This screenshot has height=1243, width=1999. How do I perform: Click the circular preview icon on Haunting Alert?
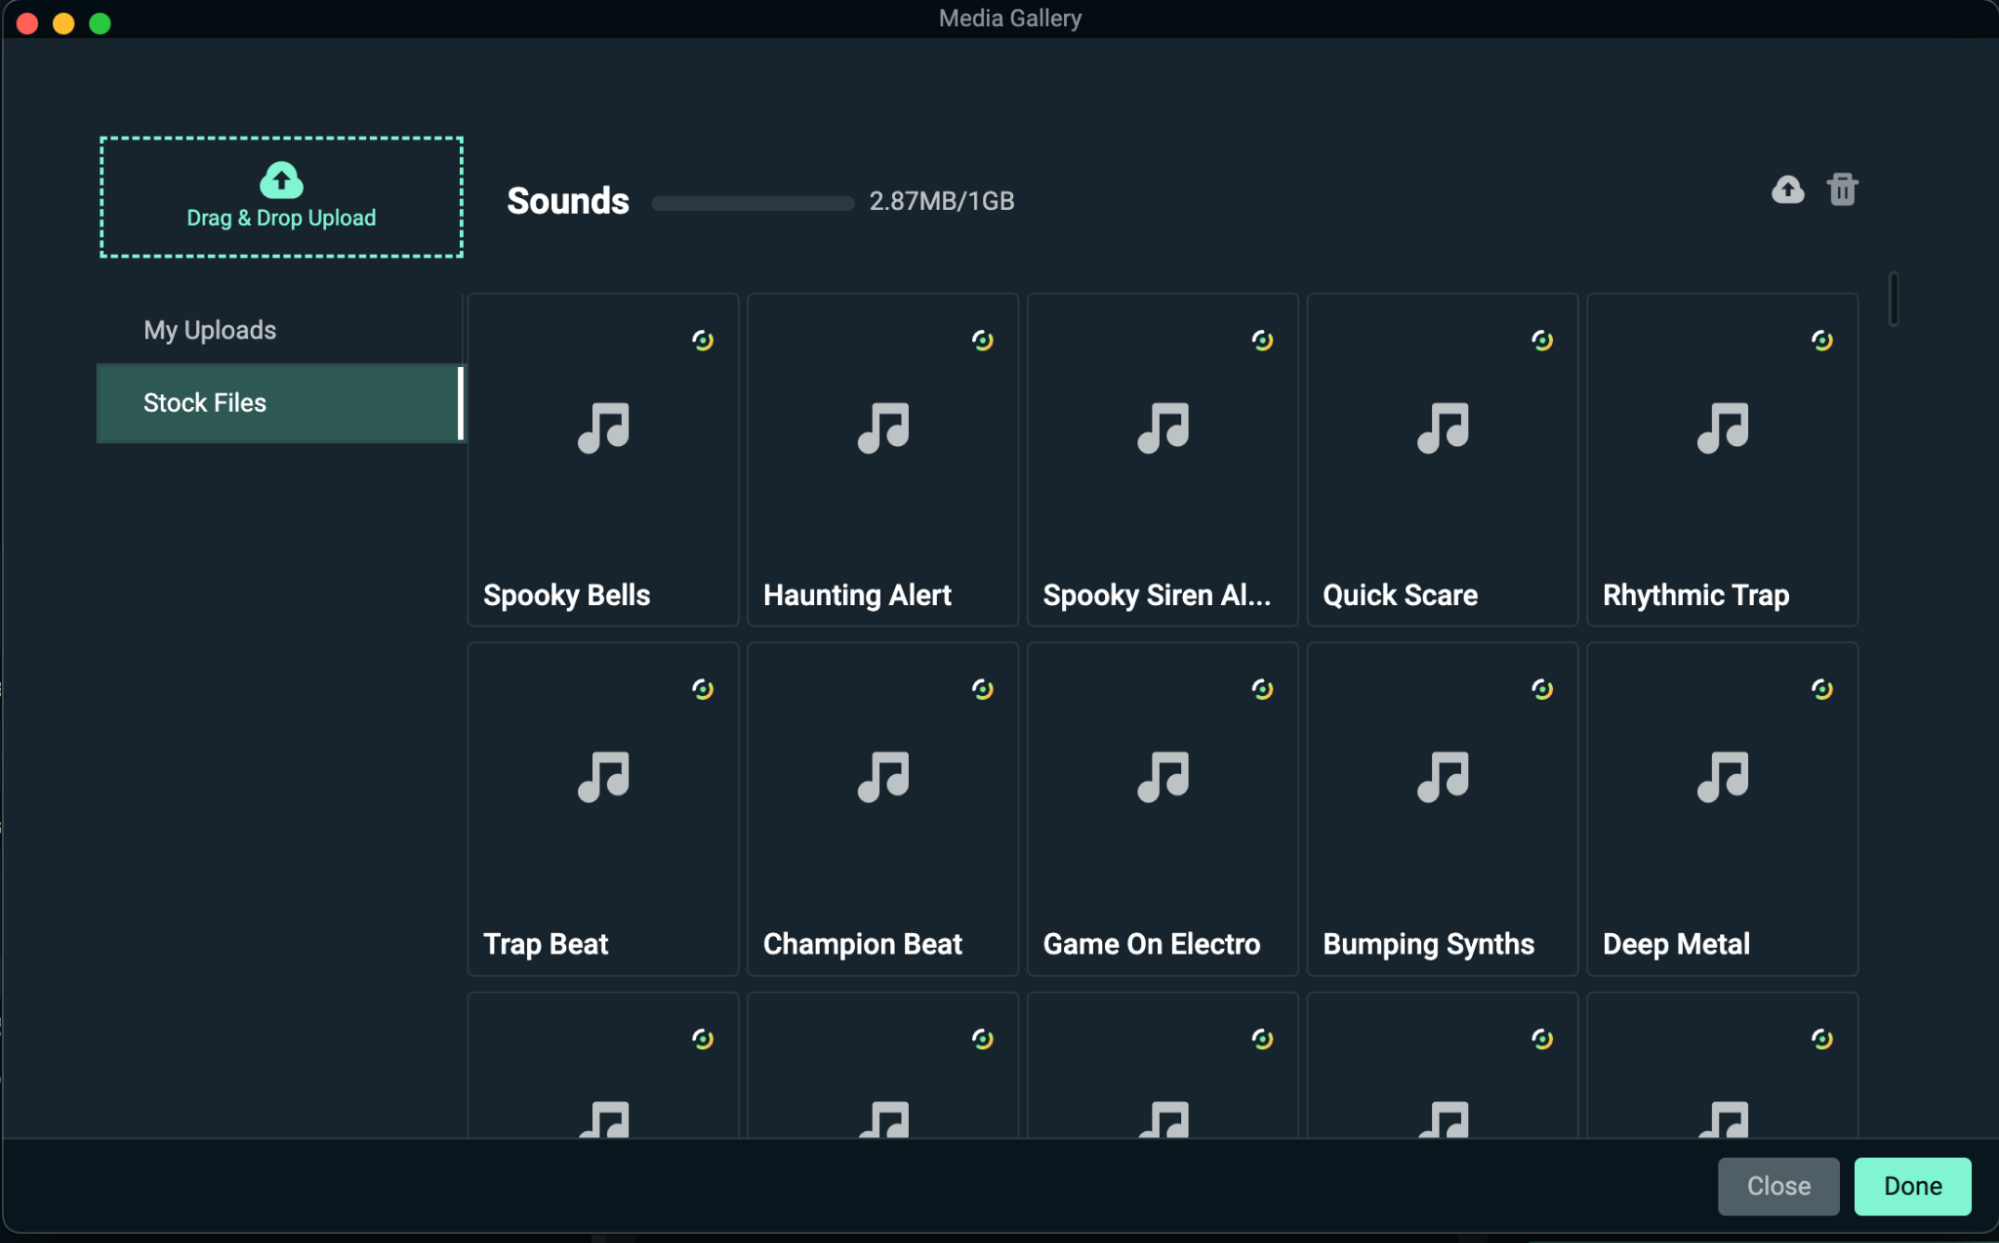coord(982,341)
